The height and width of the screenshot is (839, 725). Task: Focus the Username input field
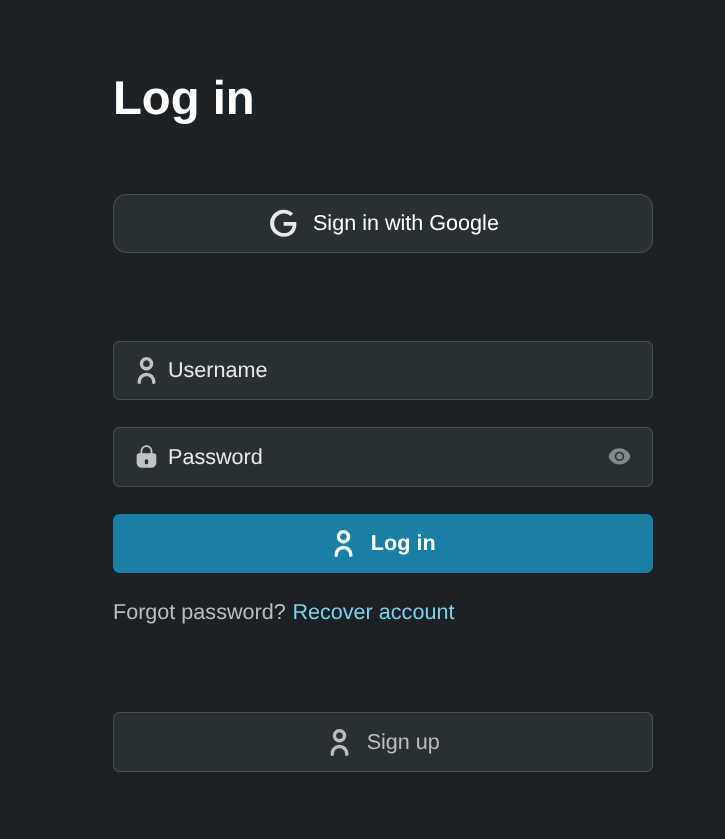[x=400, y=371]
